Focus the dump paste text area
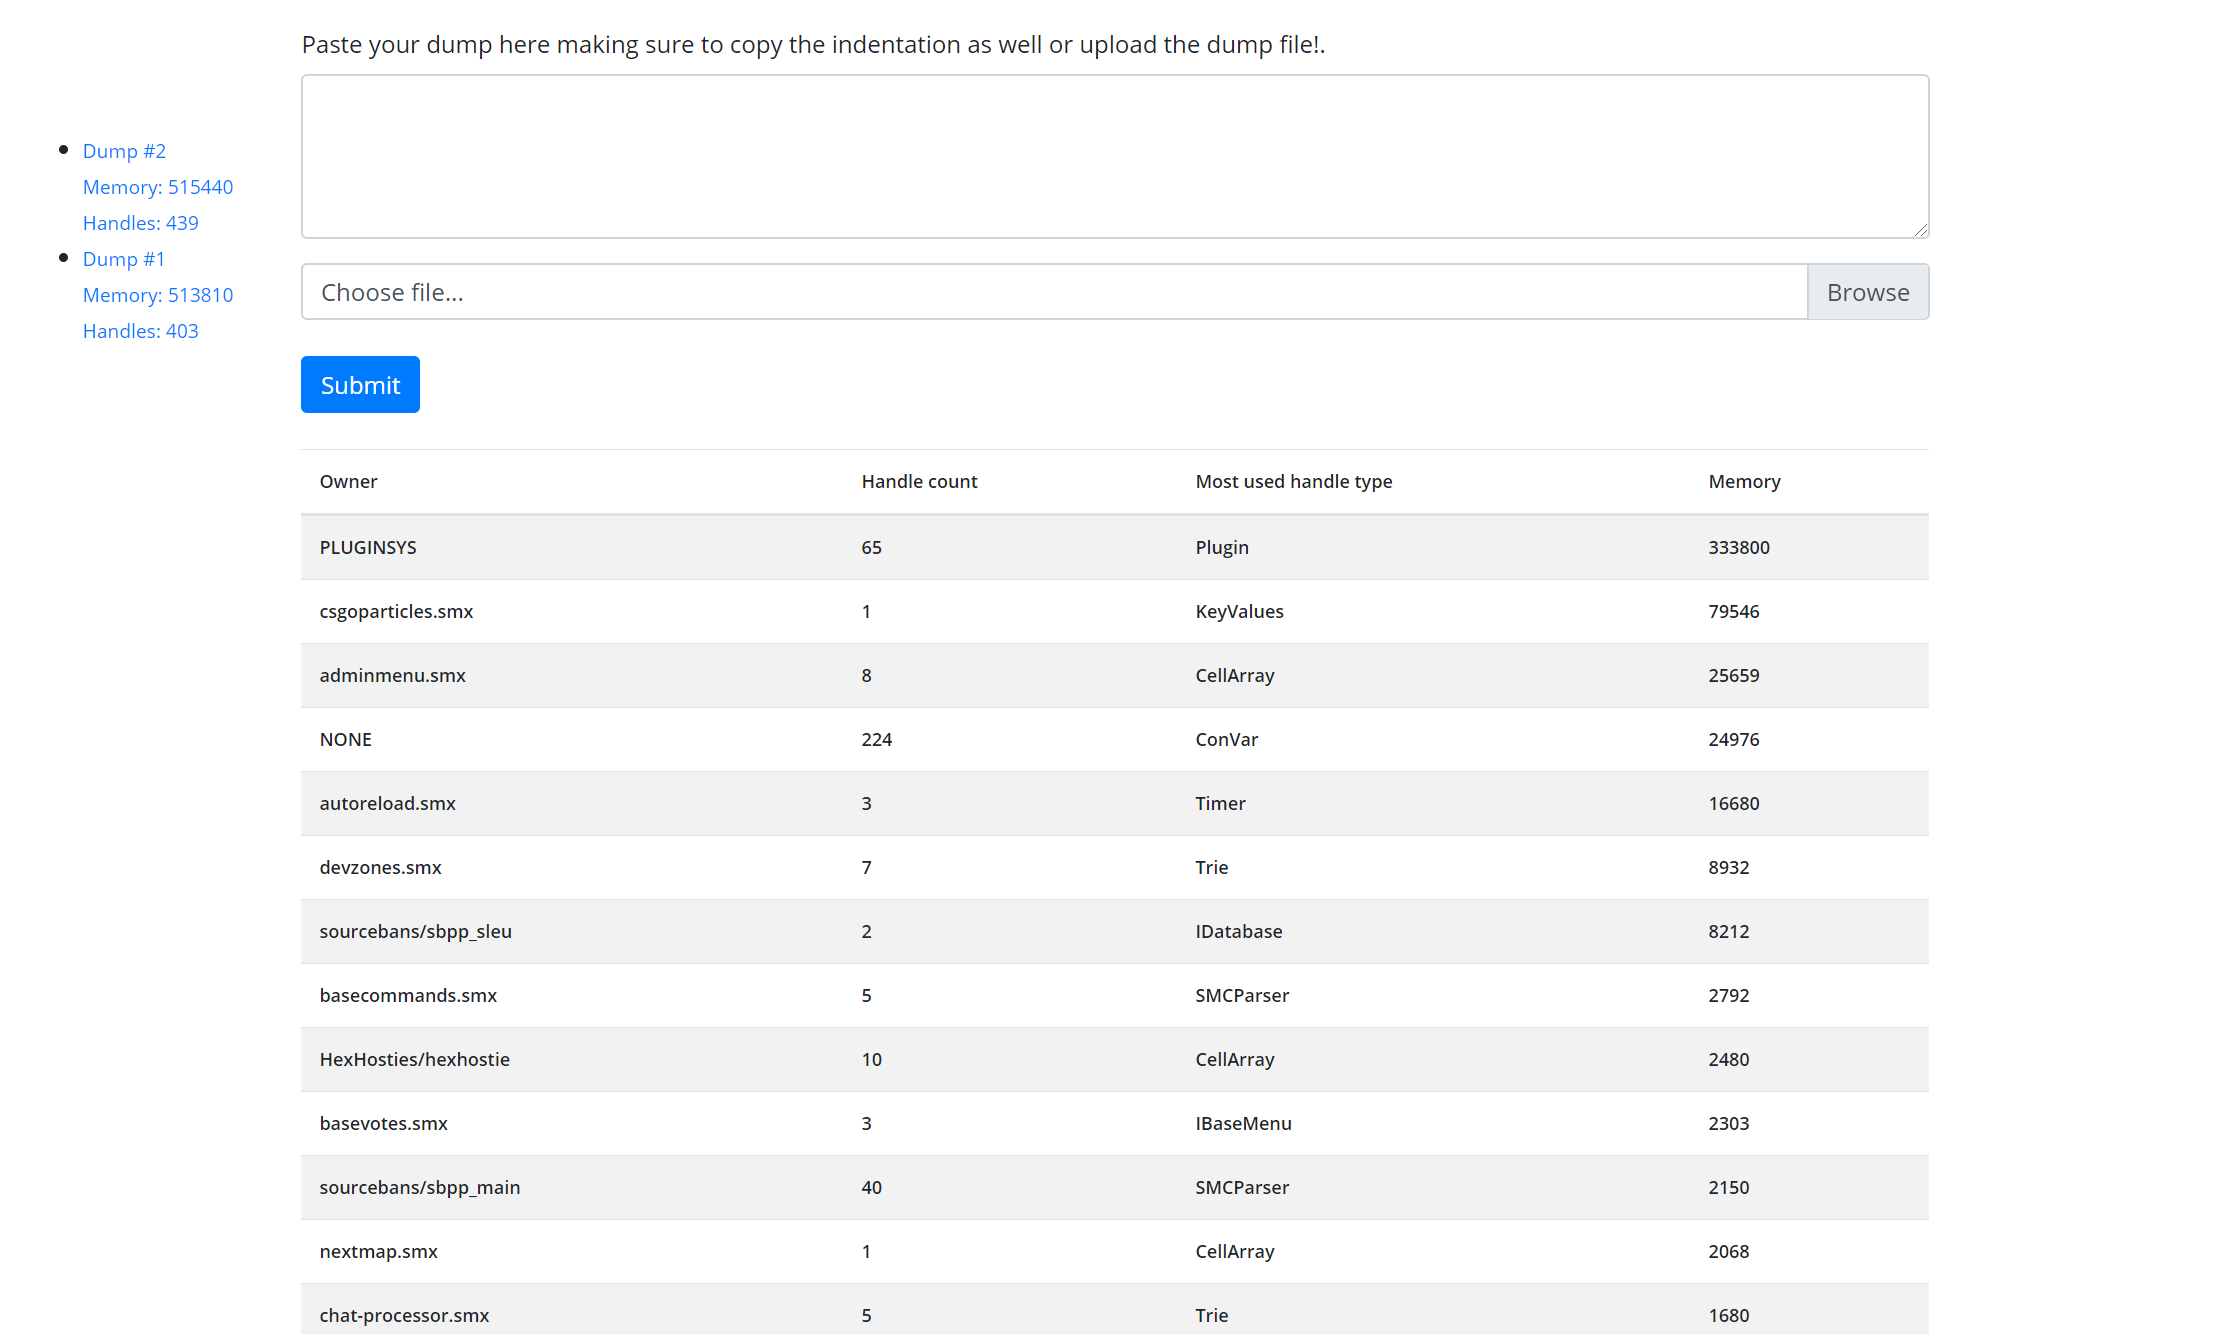The width and height of the screenshot is (2225, 1334). point(1114,157)
